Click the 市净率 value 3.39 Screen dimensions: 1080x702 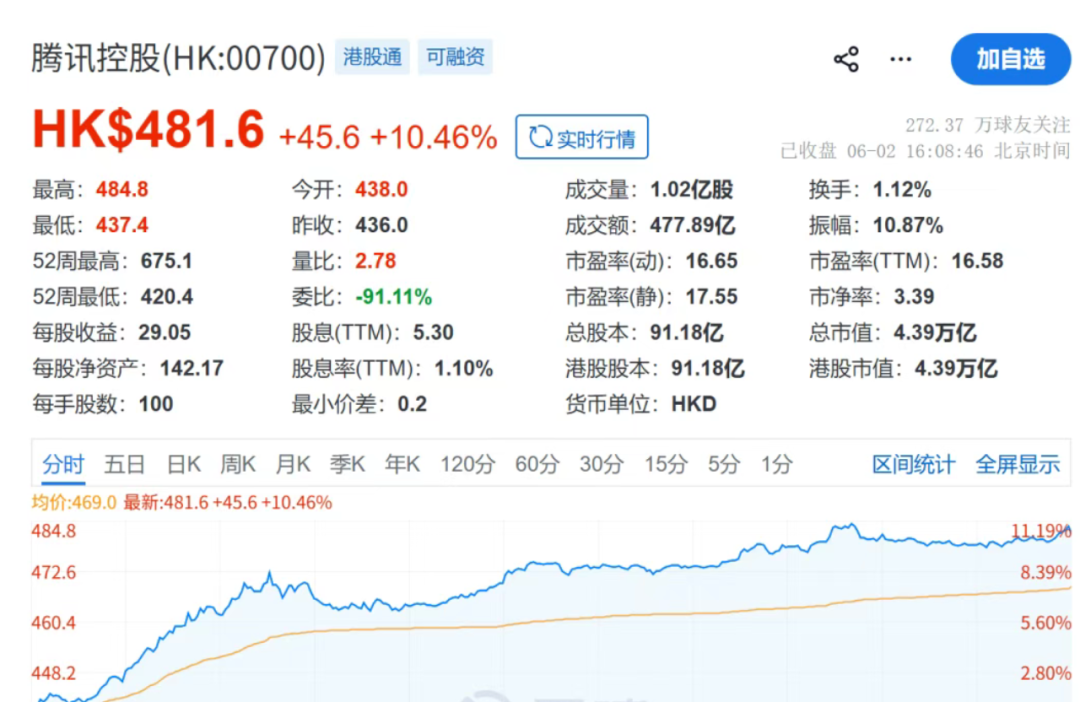[x=914, y=297]
